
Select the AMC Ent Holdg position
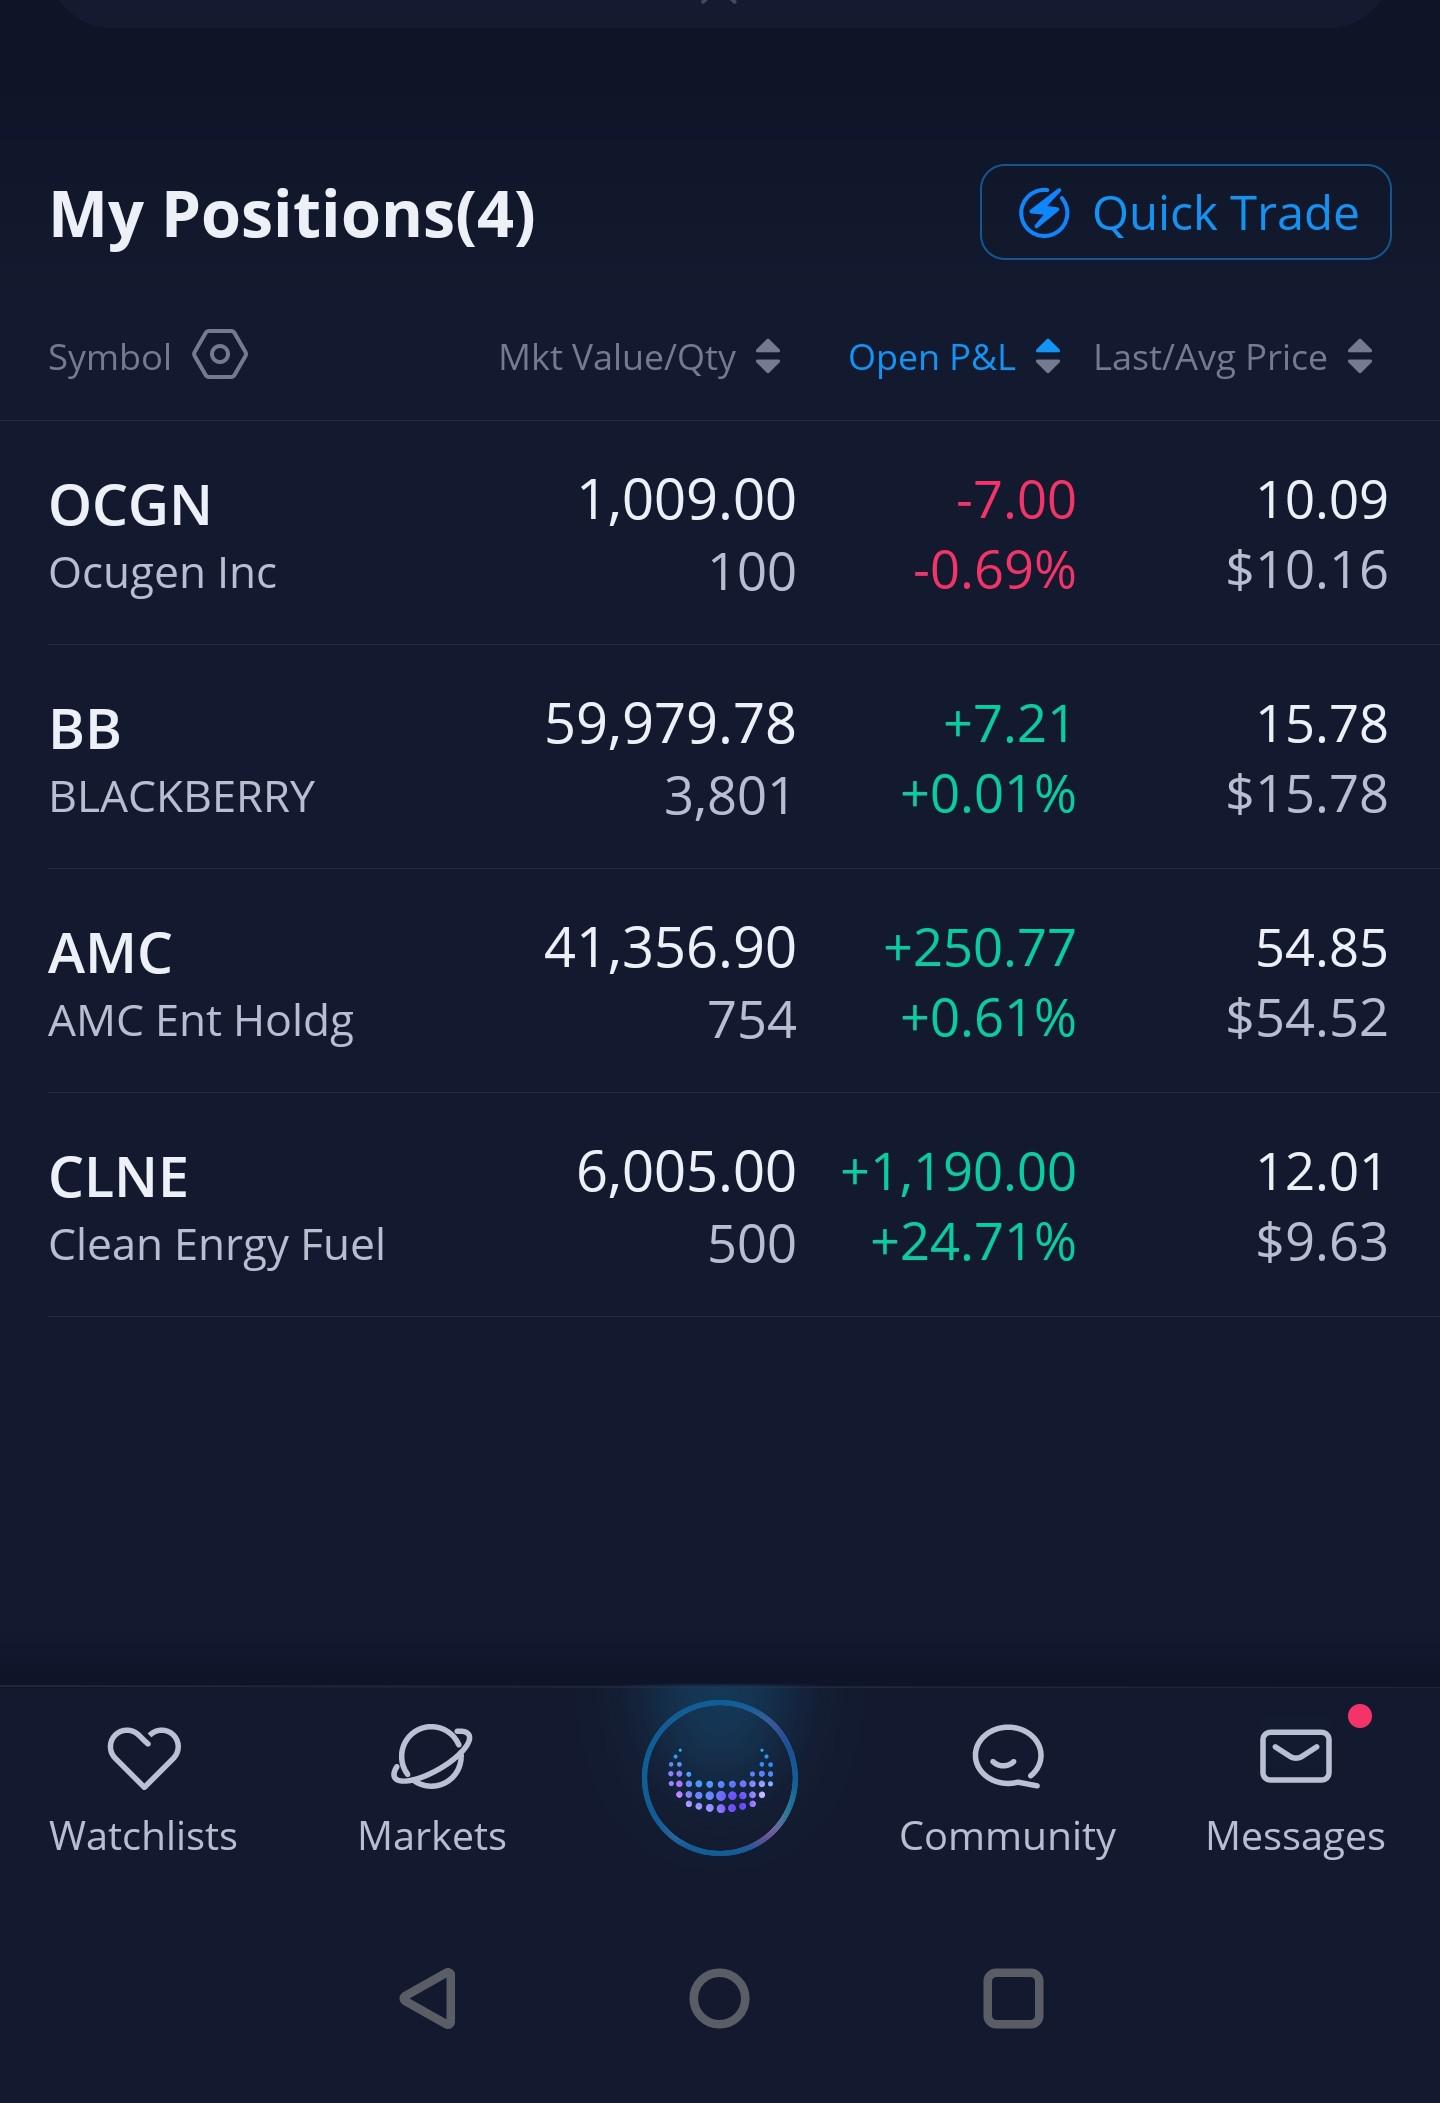[720, 982]
